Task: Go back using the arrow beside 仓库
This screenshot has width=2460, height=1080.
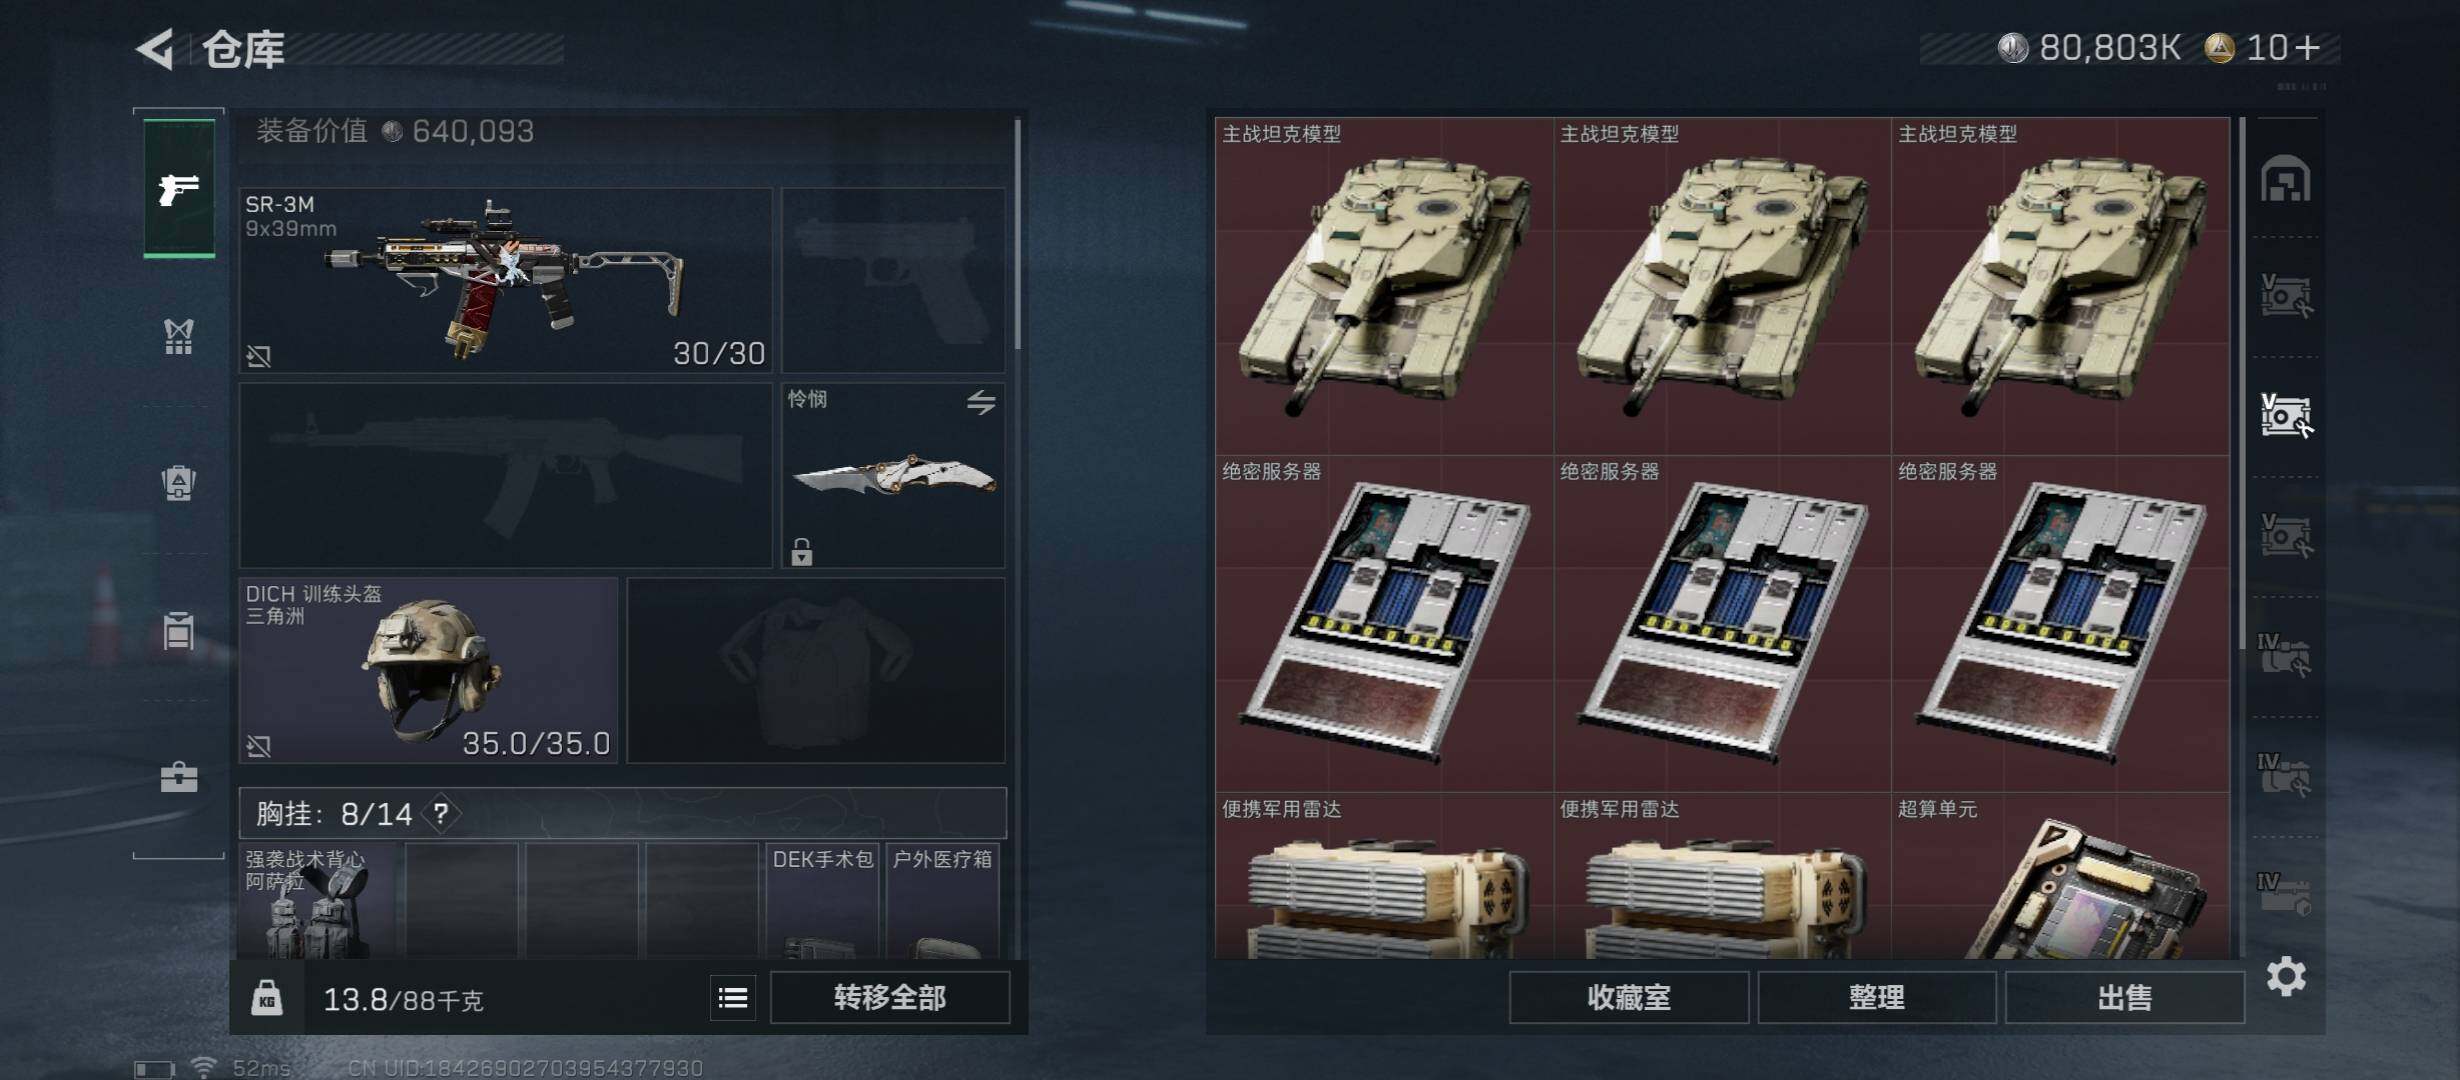Action: pos(156,49)
